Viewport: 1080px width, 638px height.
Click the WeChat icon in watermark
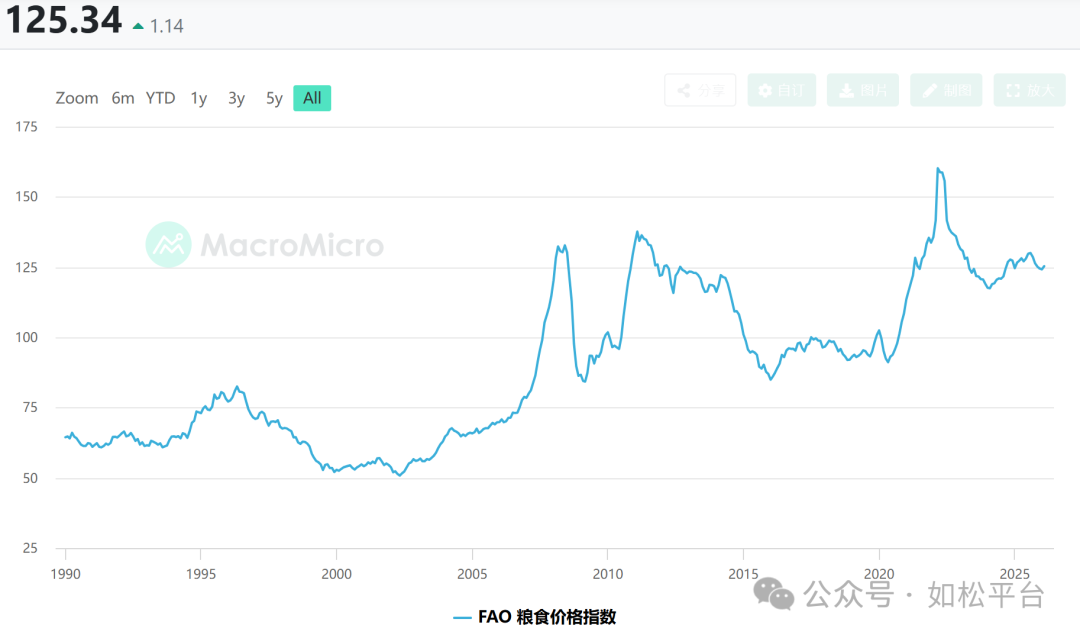click(x=774, y=595)
